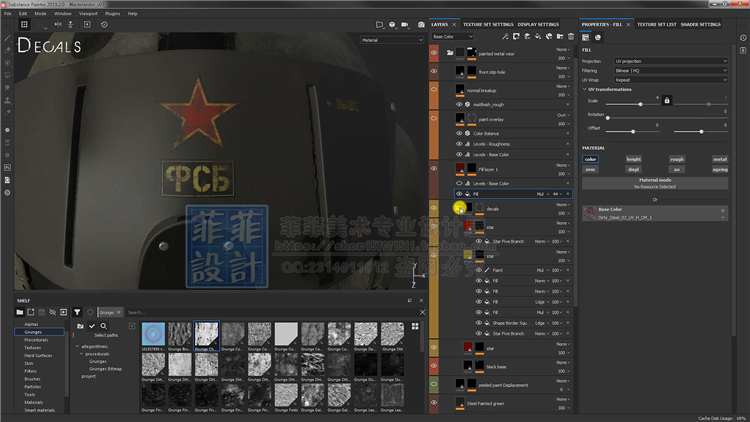This screenshot has height=422, width=750.
Task: Click the rotate/reset view icon in top toolbar
Action: [104, 24]
